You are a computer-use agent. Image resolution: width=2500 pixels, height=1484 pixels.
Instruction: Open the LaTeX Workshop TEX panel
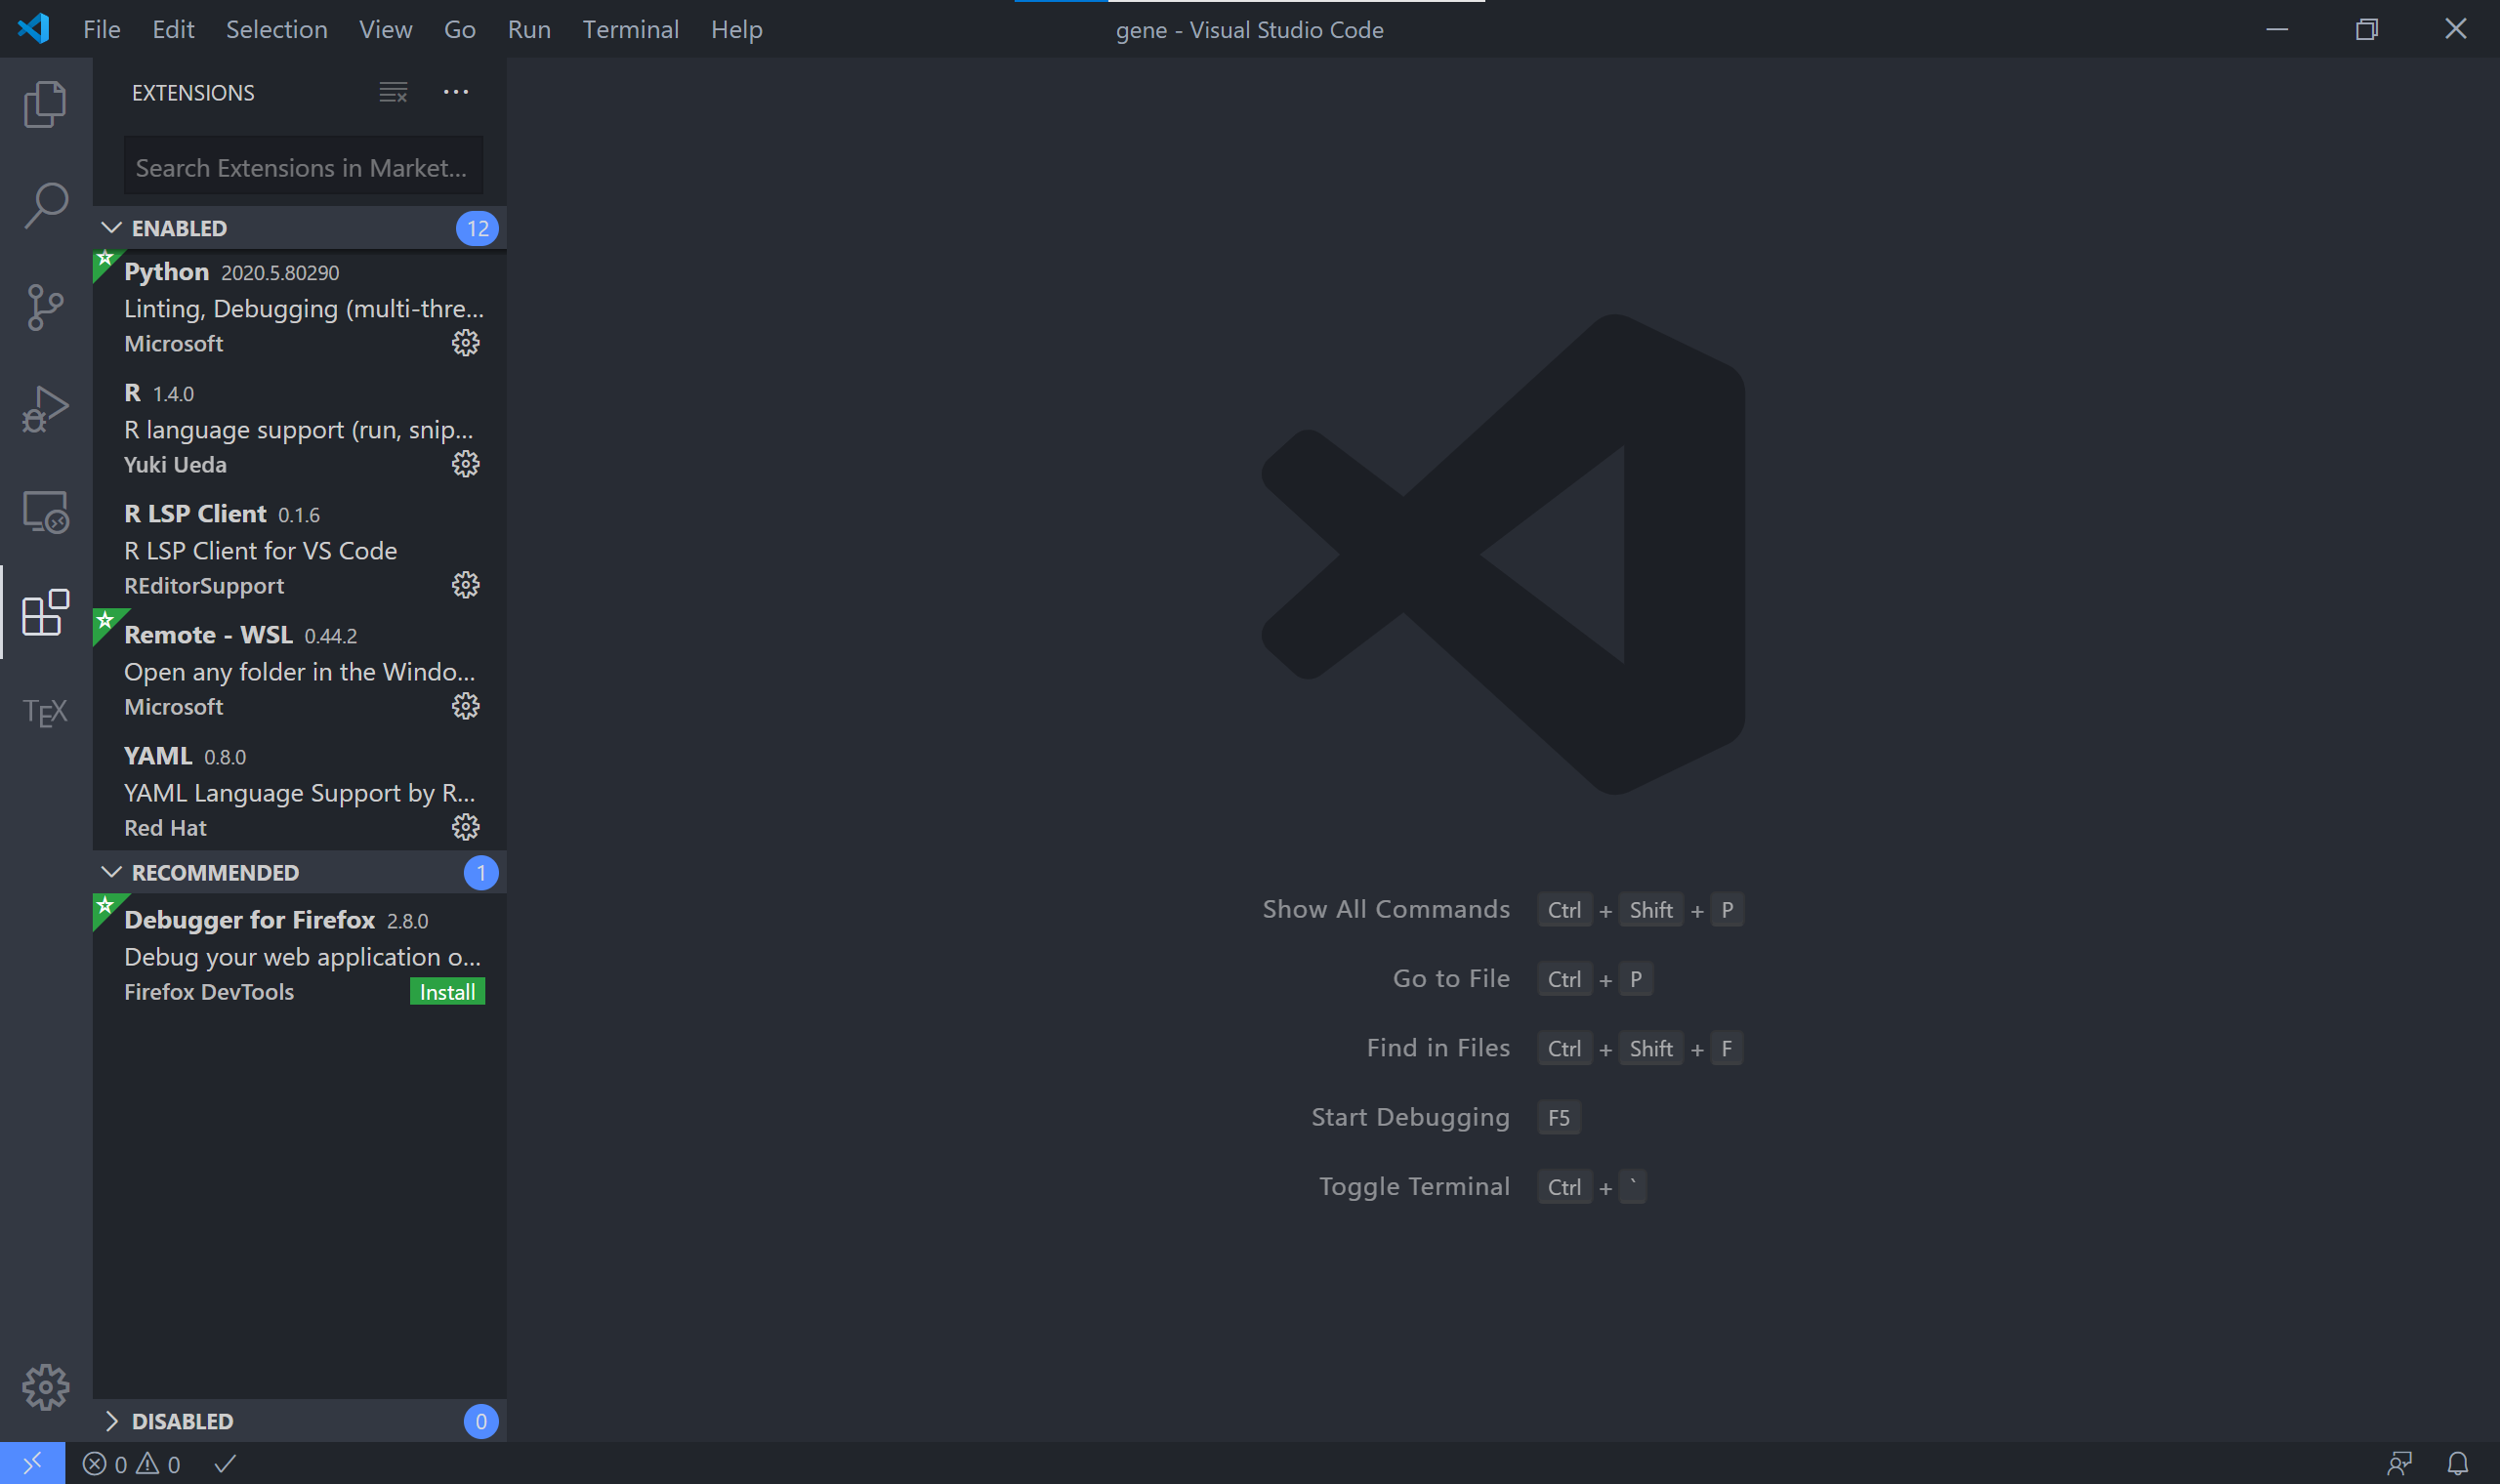44,711
